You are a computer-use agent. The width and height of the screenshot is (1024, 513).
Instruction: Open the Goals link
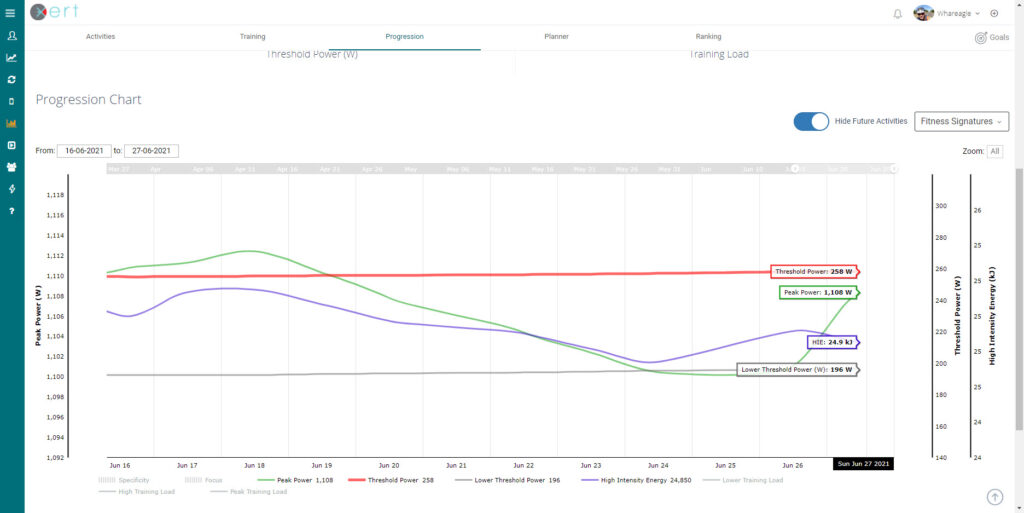pyautogui.click(x=991, y=37)
